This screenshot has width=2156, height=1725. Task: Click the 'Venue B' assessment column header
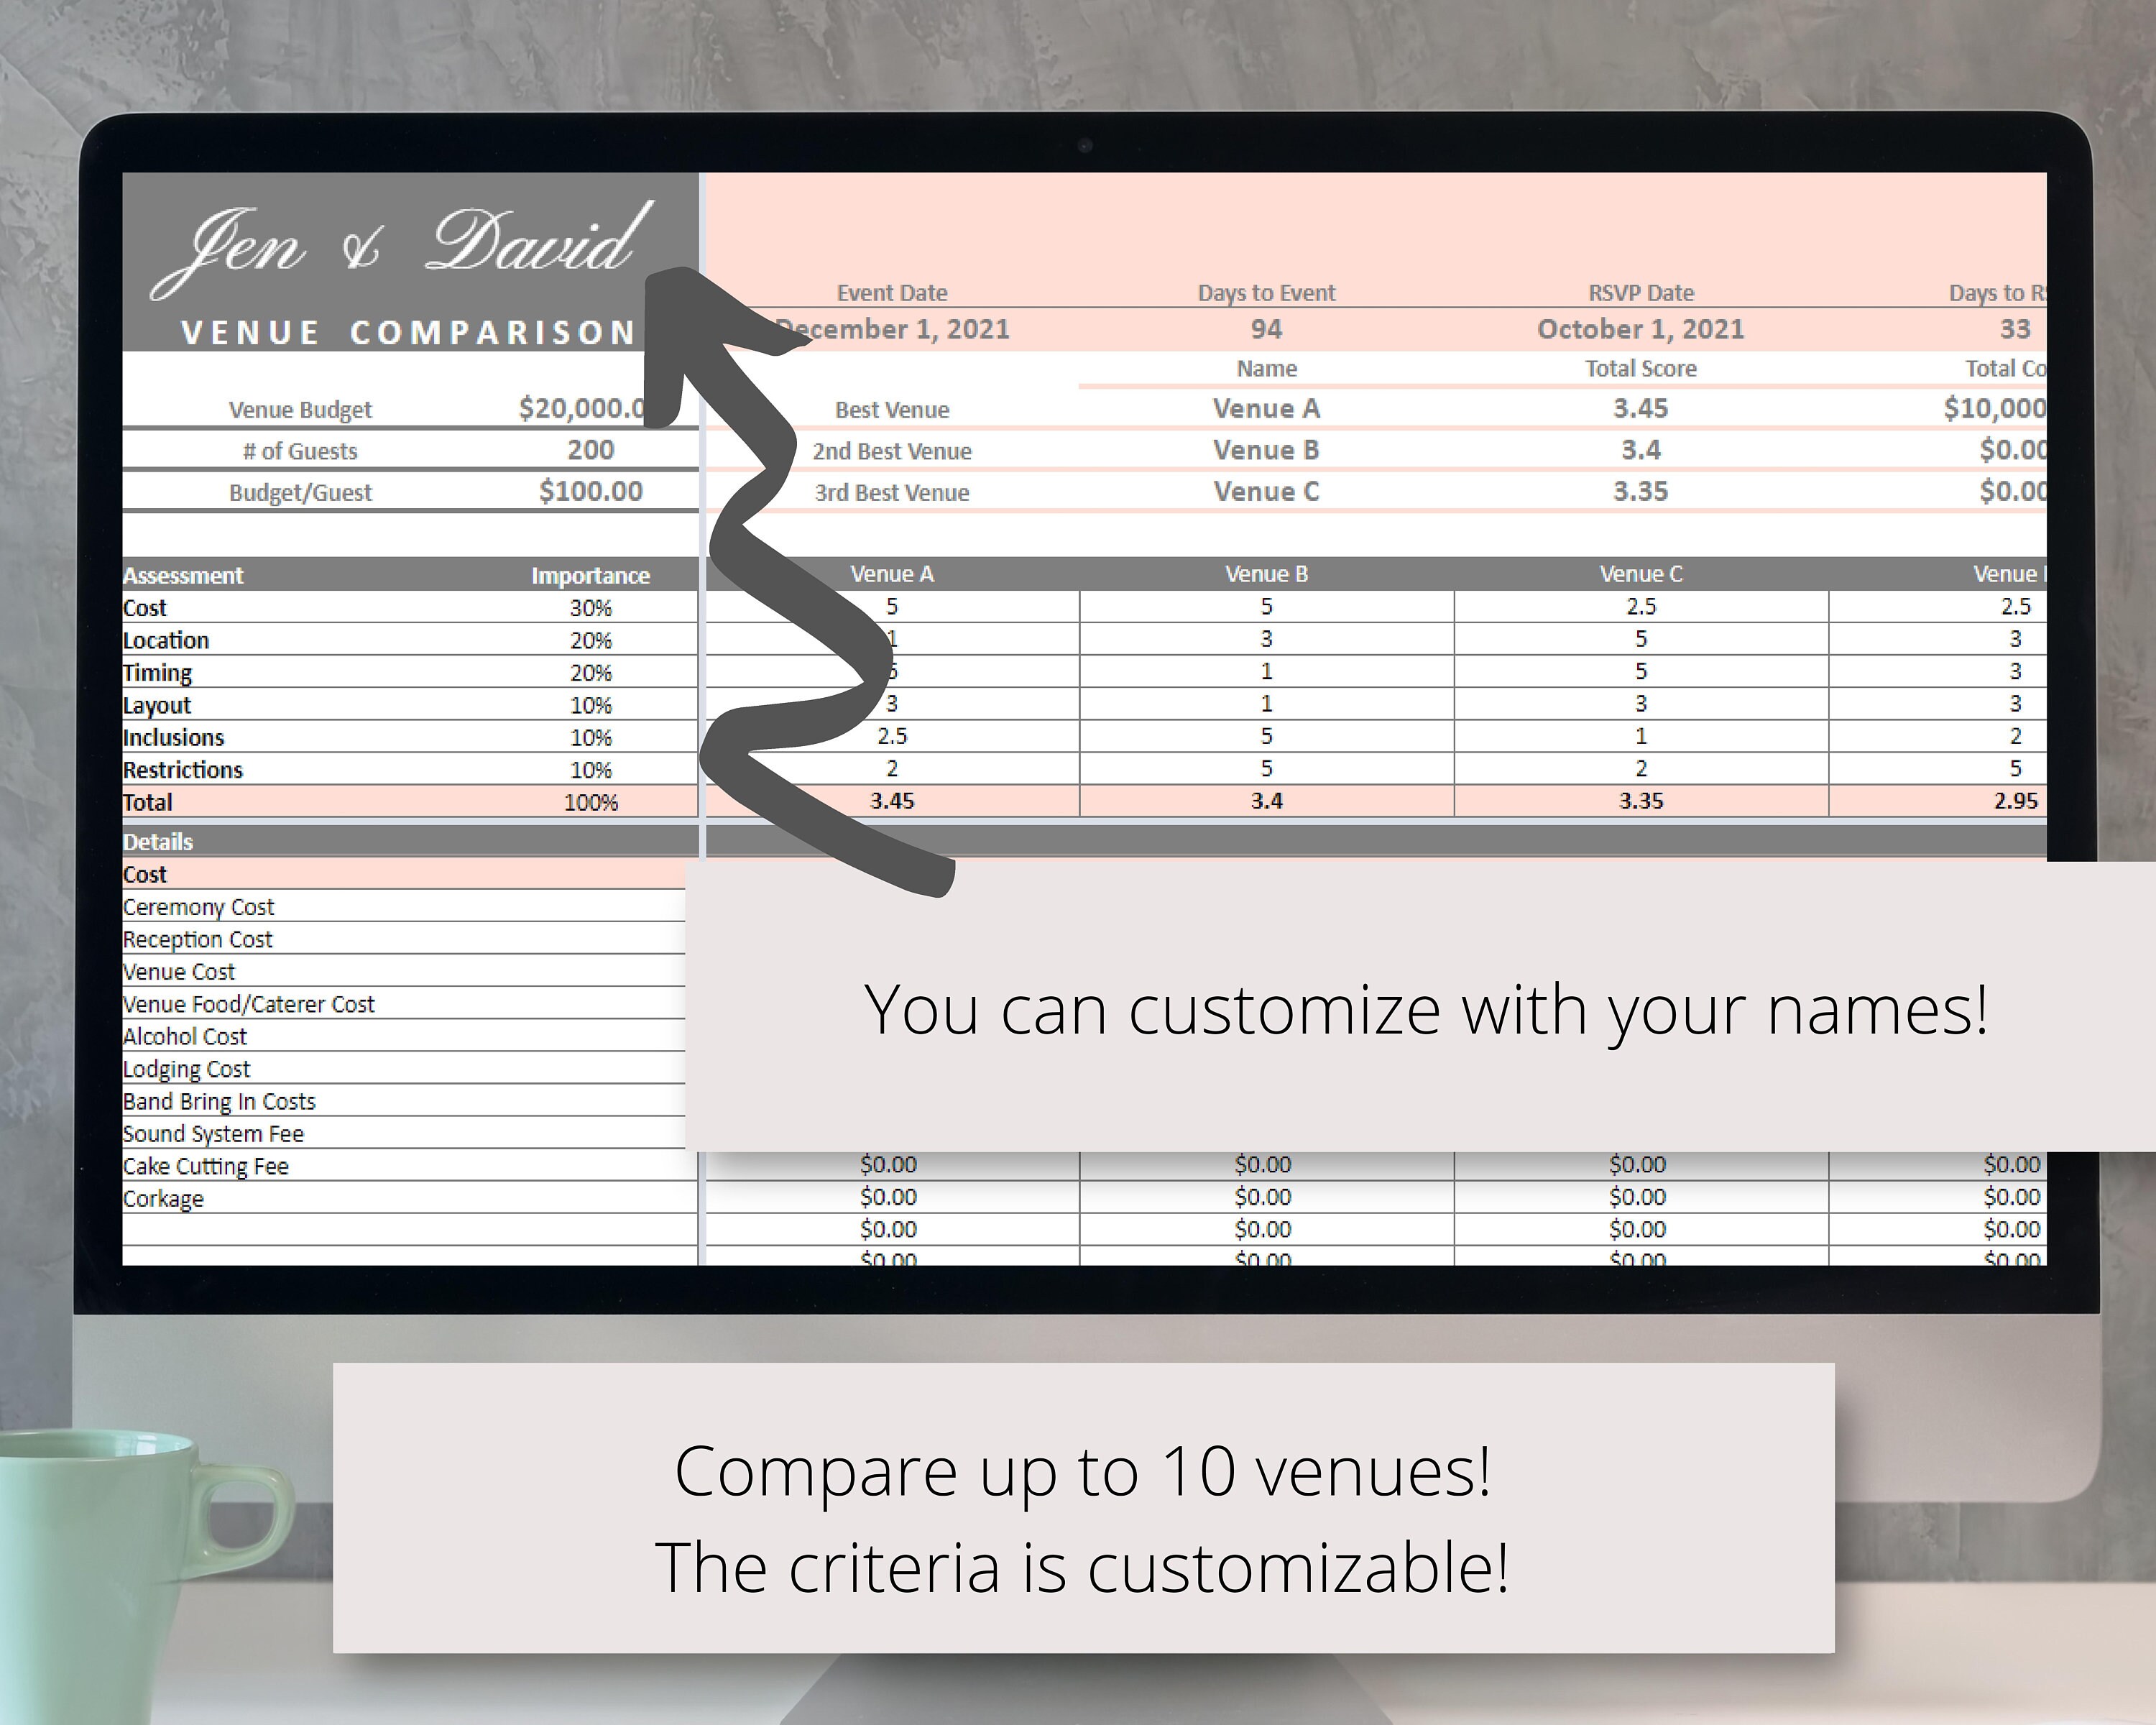1267,574
